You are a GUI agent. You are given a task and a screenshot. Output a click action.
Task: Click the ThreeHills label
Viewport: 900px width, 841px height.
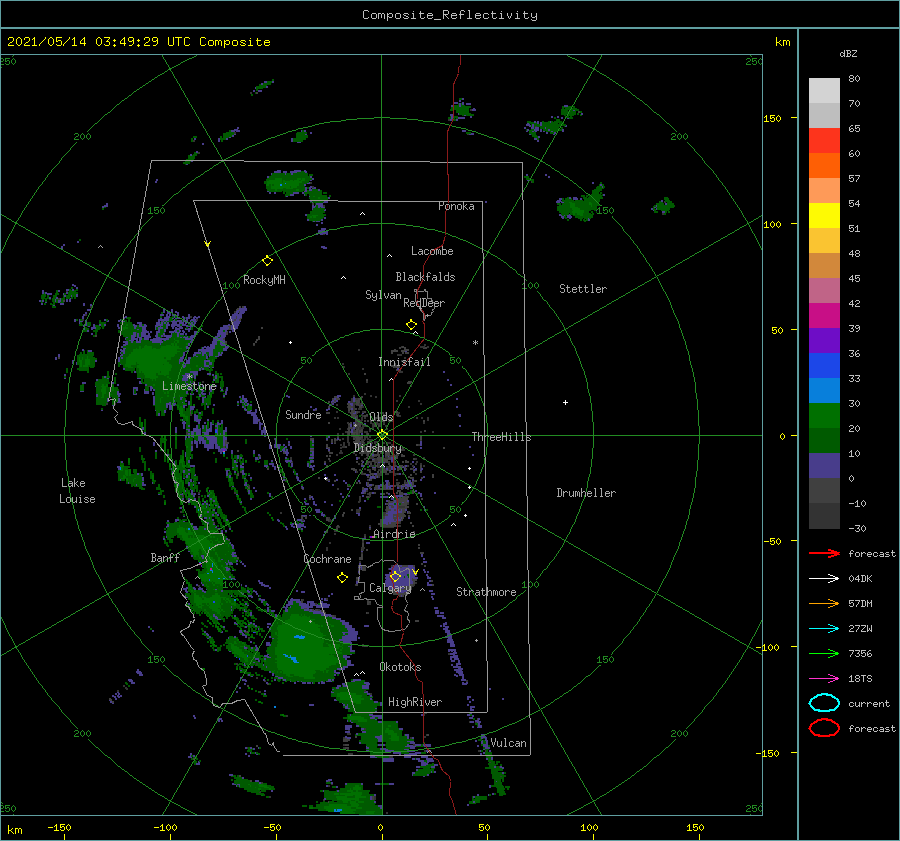point(501,437)
